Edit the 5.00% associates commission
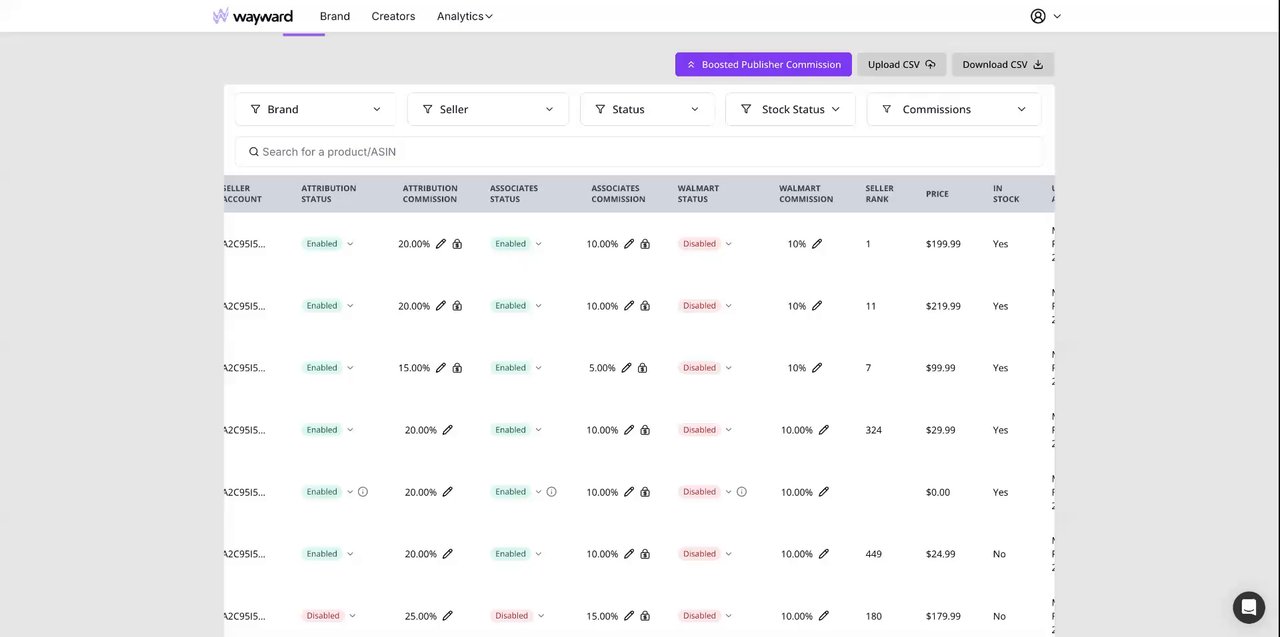 627,368
